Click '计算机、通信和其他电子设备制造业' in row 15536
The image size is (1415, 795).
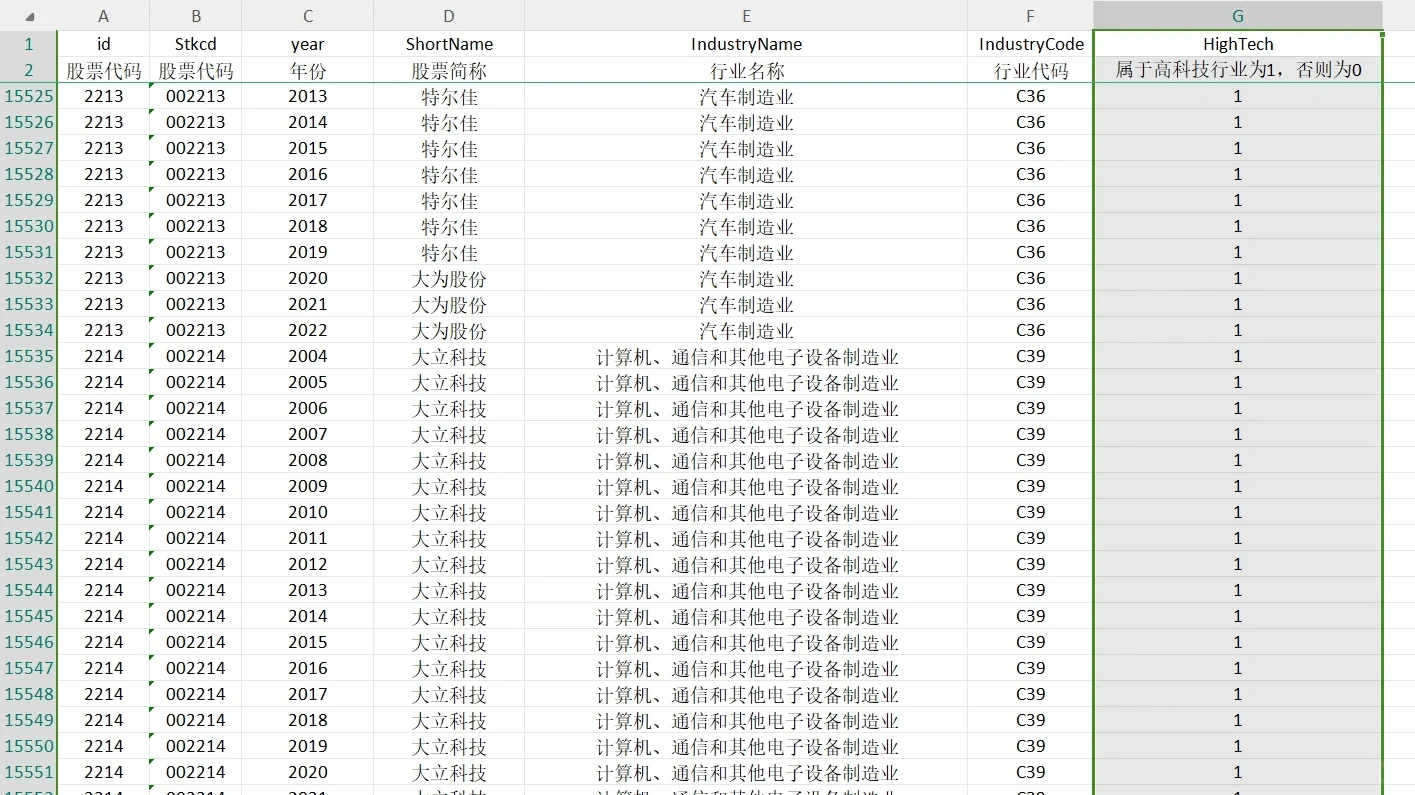[x=746, y=382]
